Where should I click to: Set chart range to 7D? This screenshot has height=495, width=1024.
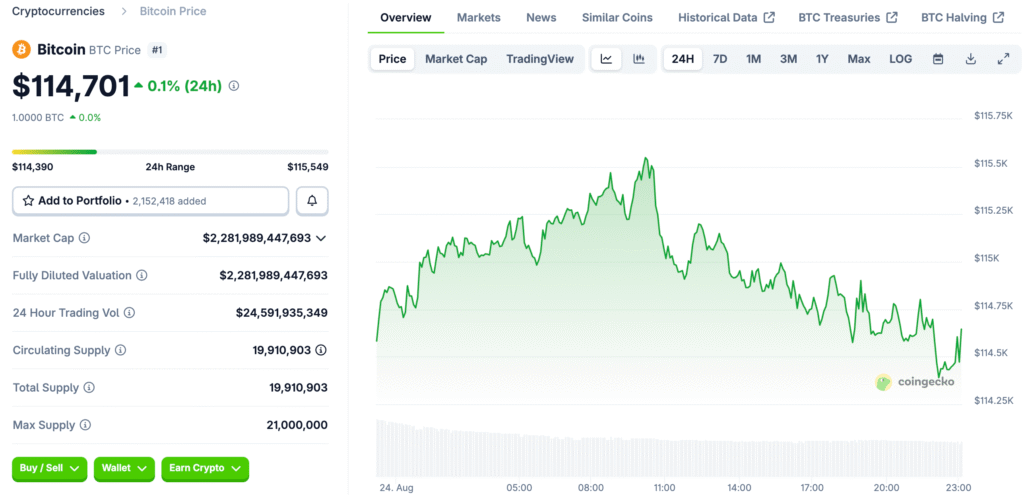[720, 59]
